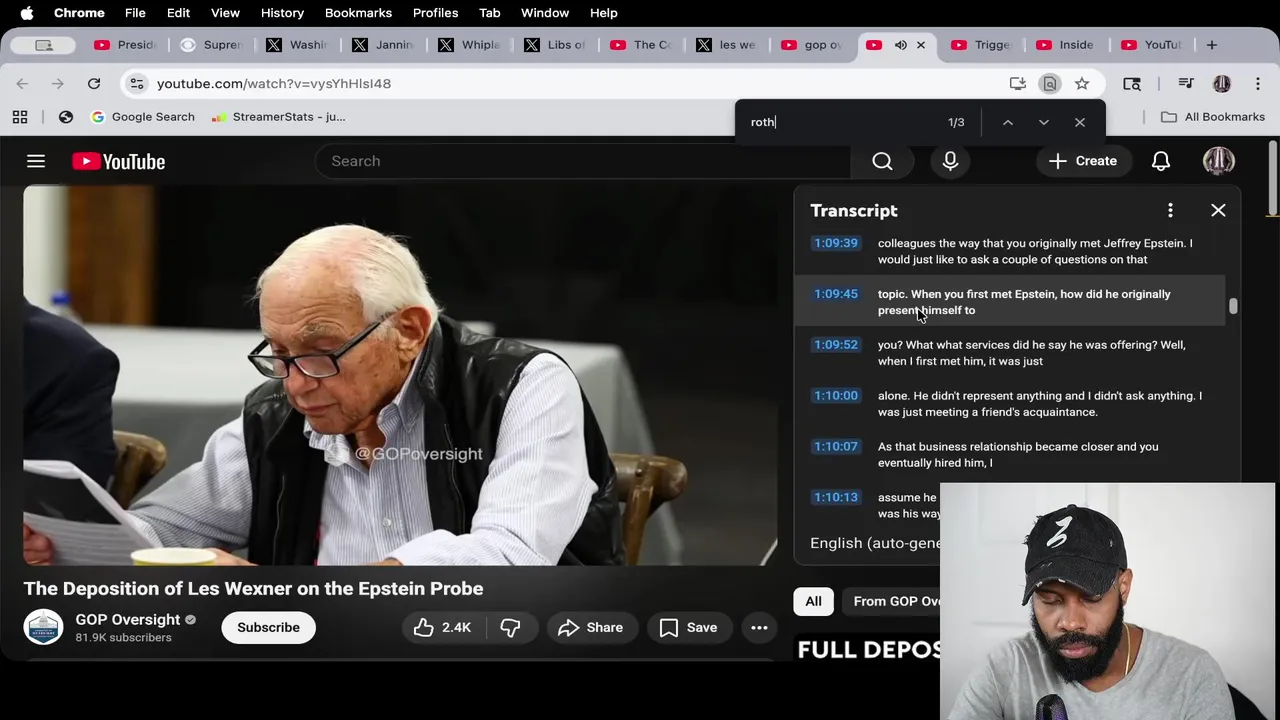Dislike the video with thumbs-down
The width and height of the screenshot is (1280, 720).
pyautogui.click(x=510, y=628)
